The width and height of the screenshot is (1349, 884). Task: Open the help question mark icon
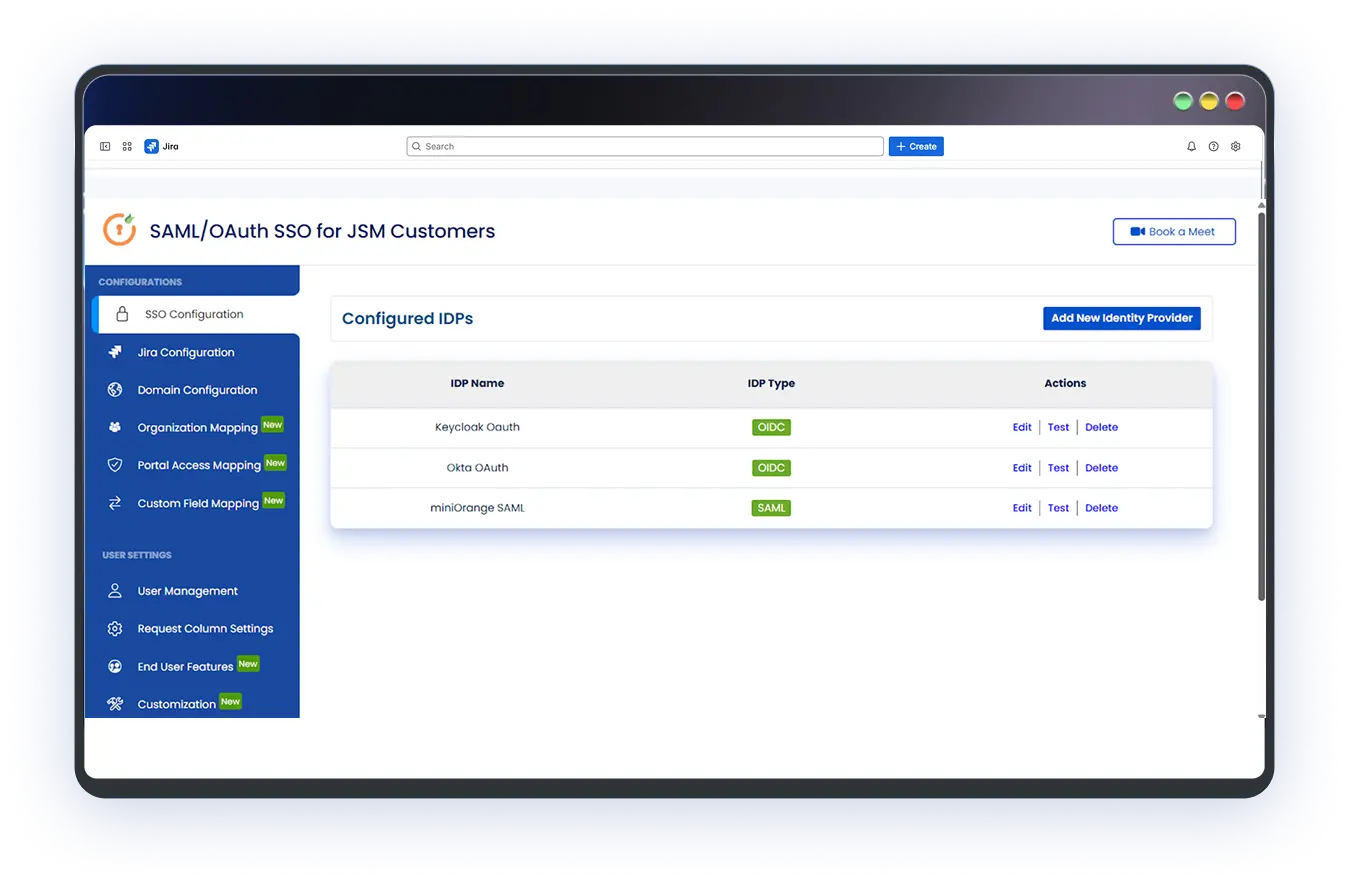pyautogui.click(x=1213, y=146)
